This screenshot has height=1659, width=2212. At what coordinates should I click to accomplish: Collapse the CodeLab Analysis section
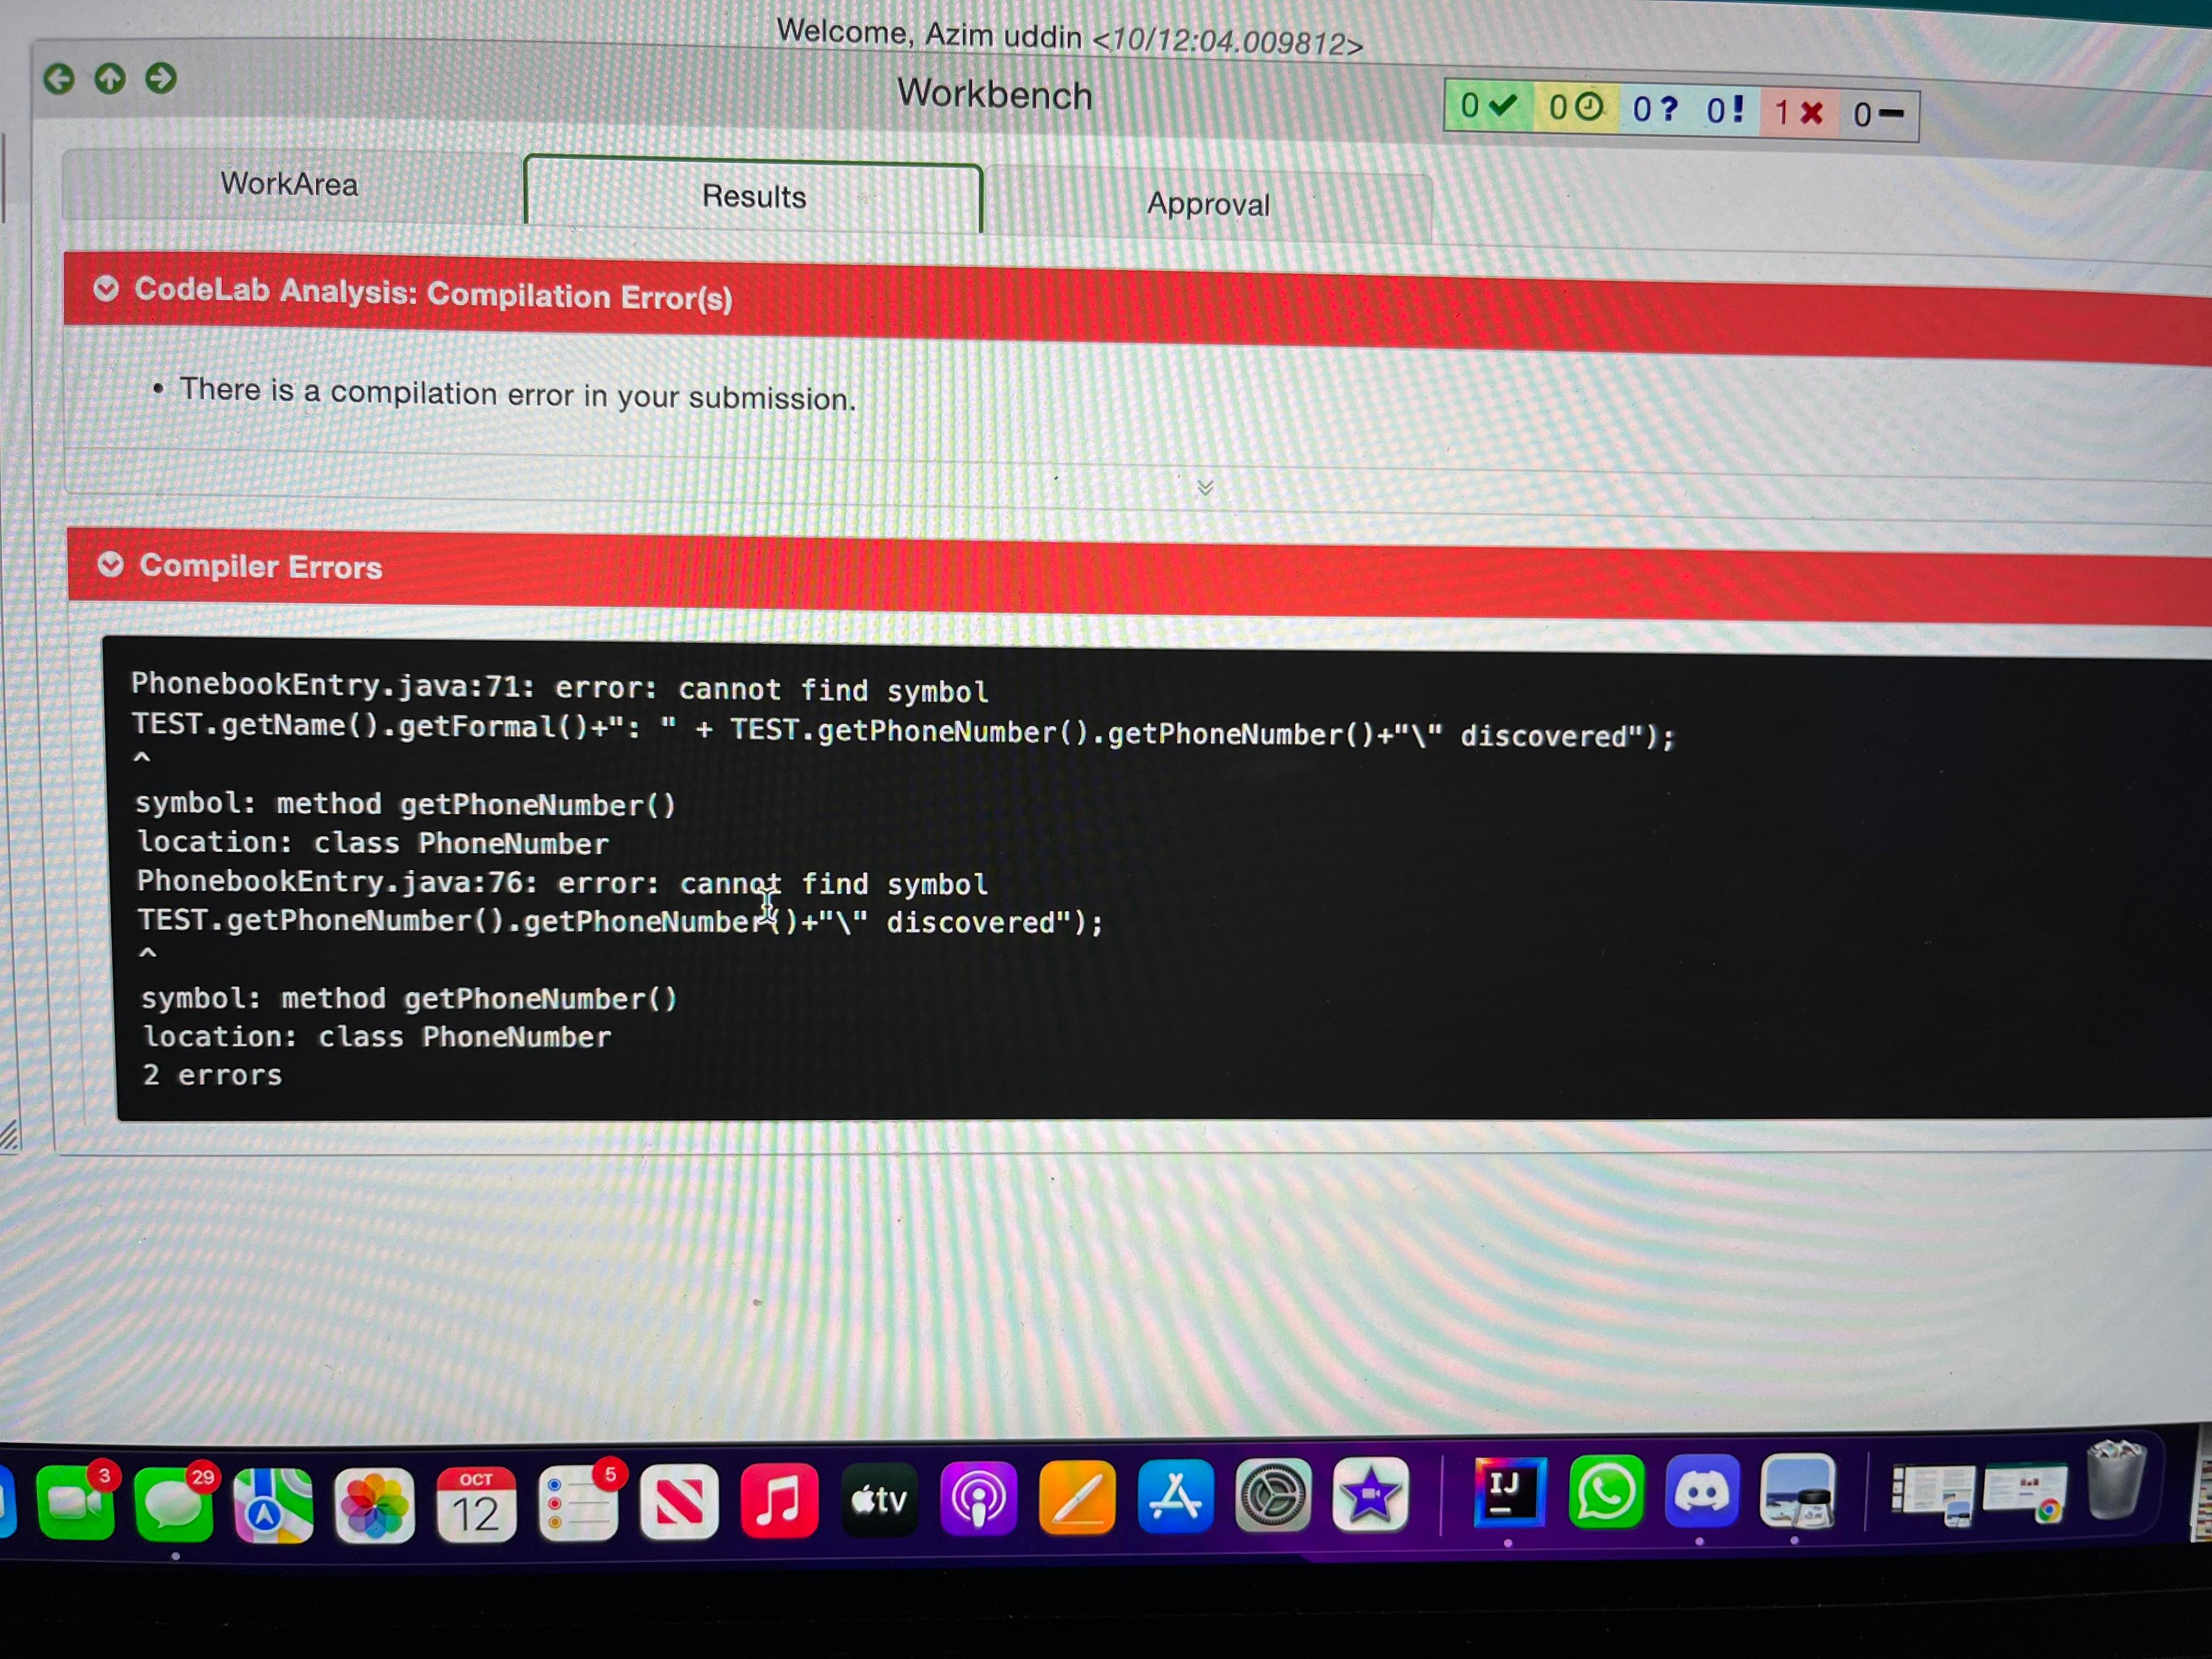pos(106,289)
